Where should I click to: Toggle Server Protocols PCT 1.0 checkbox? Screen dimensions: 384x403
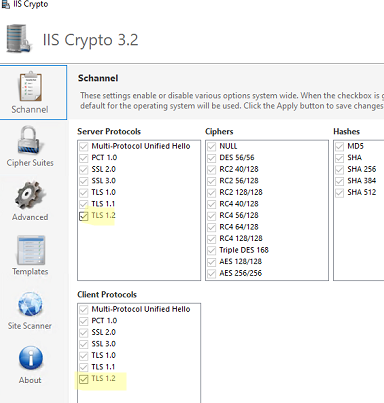(84, 158)
